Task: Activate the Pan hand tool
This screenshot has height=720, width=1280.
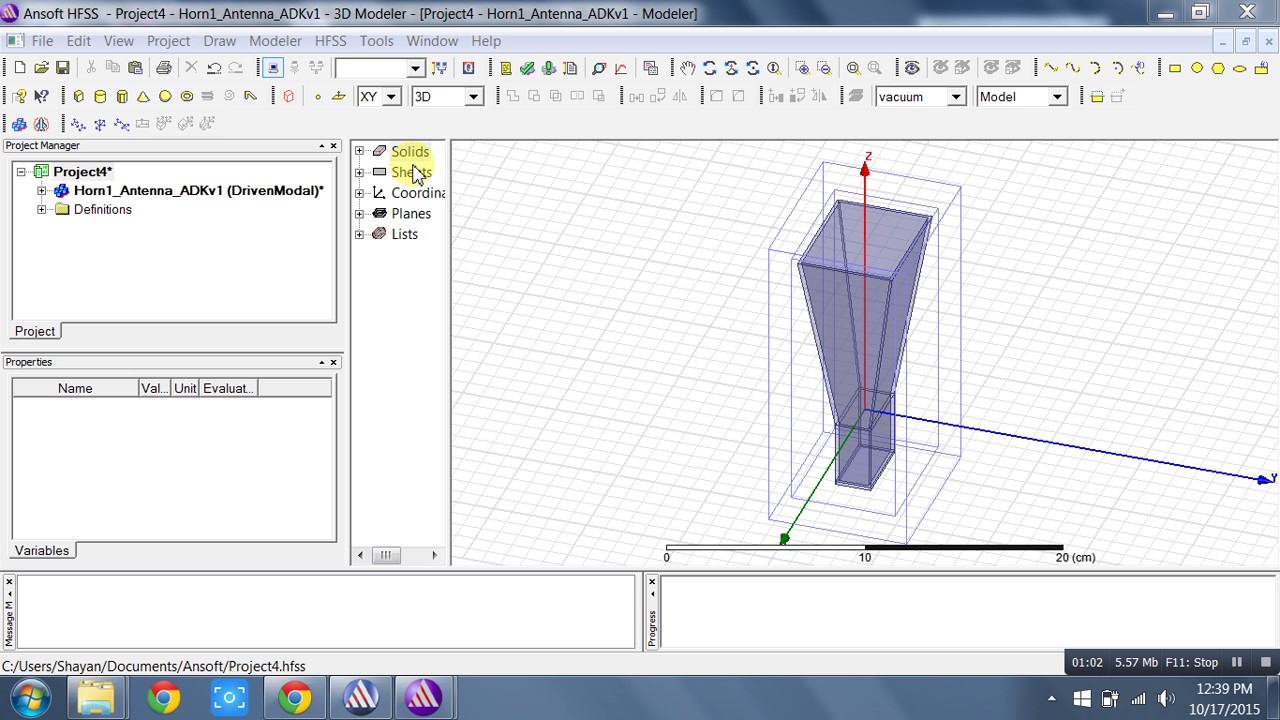Action: 688,68
